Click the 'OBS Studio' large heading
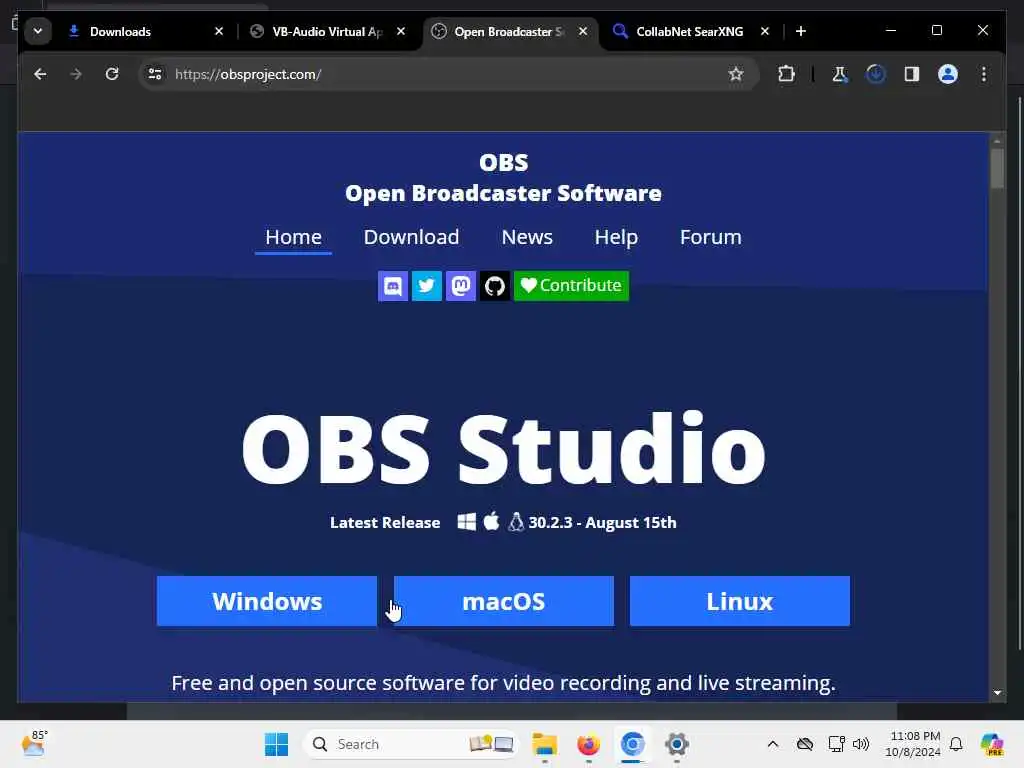 point(504,449)
